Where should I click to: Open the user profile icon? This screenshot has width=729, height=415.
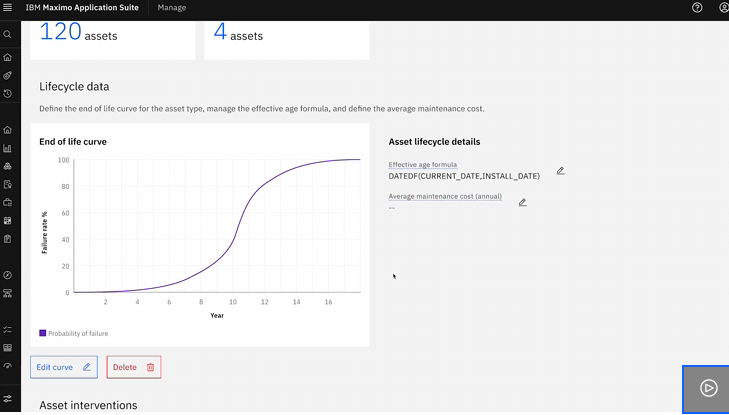coord(724,7)
